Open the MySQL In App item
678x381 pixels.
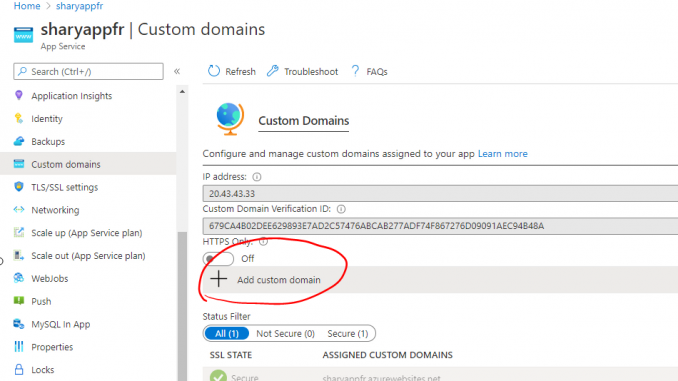(x=61, y=324)
